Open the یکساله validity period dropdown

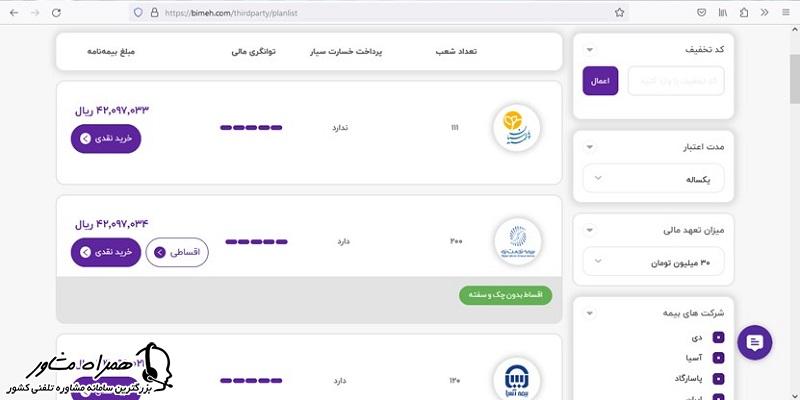click(654, 179)
